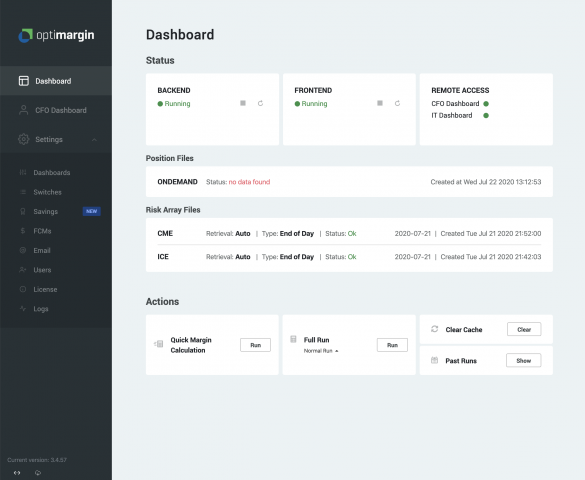Click the Clear Cache refresh icon
Image resolution: width=585 pixels, height=480 pixels.
coord(435,329)
